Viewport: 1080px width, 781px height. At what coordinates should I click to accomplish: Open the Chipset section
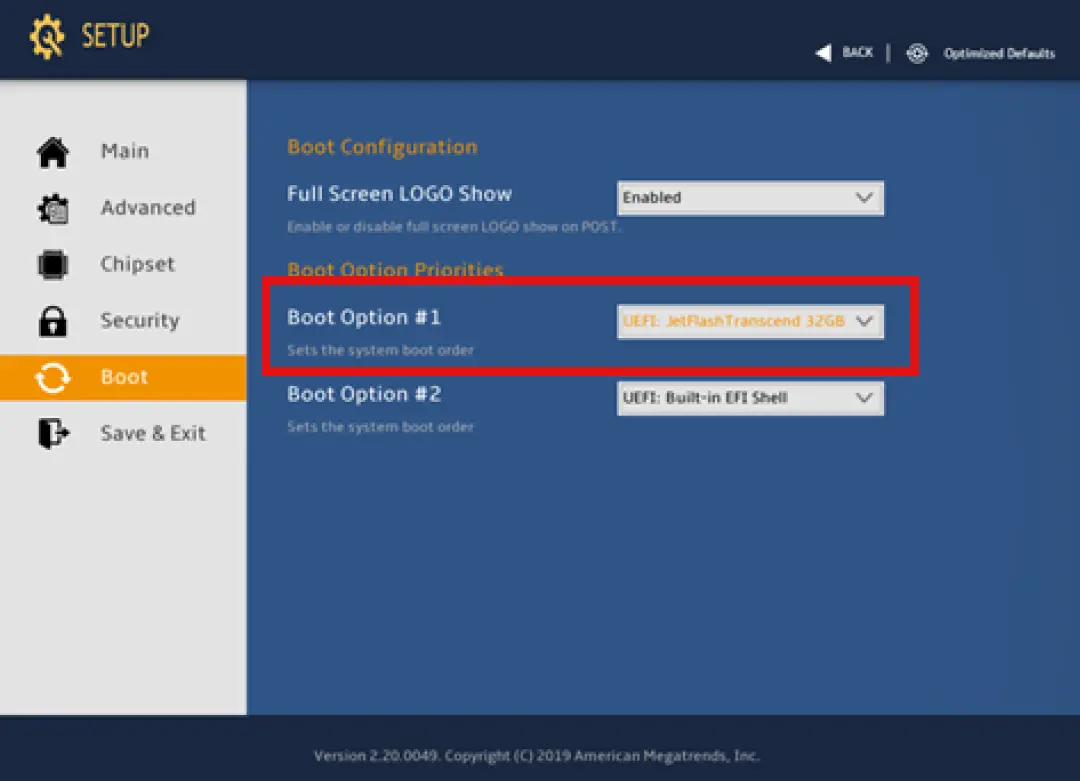137,264
